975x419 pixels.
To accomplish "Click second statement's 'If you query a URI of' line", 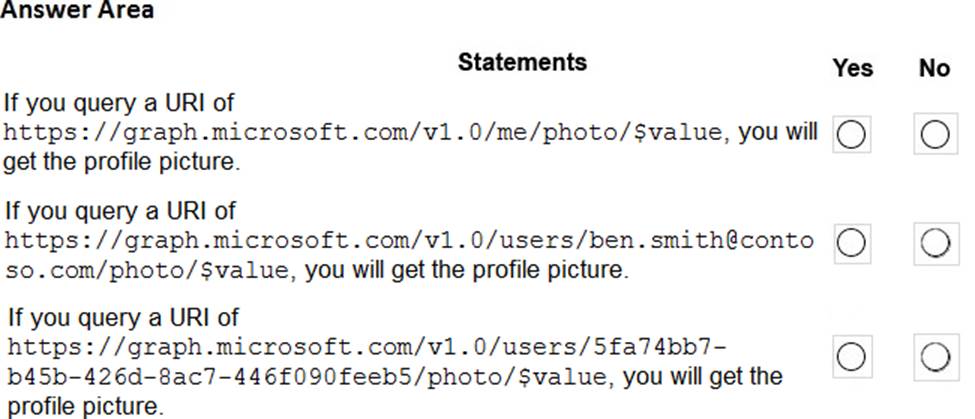I will click(x=120, y=212).
